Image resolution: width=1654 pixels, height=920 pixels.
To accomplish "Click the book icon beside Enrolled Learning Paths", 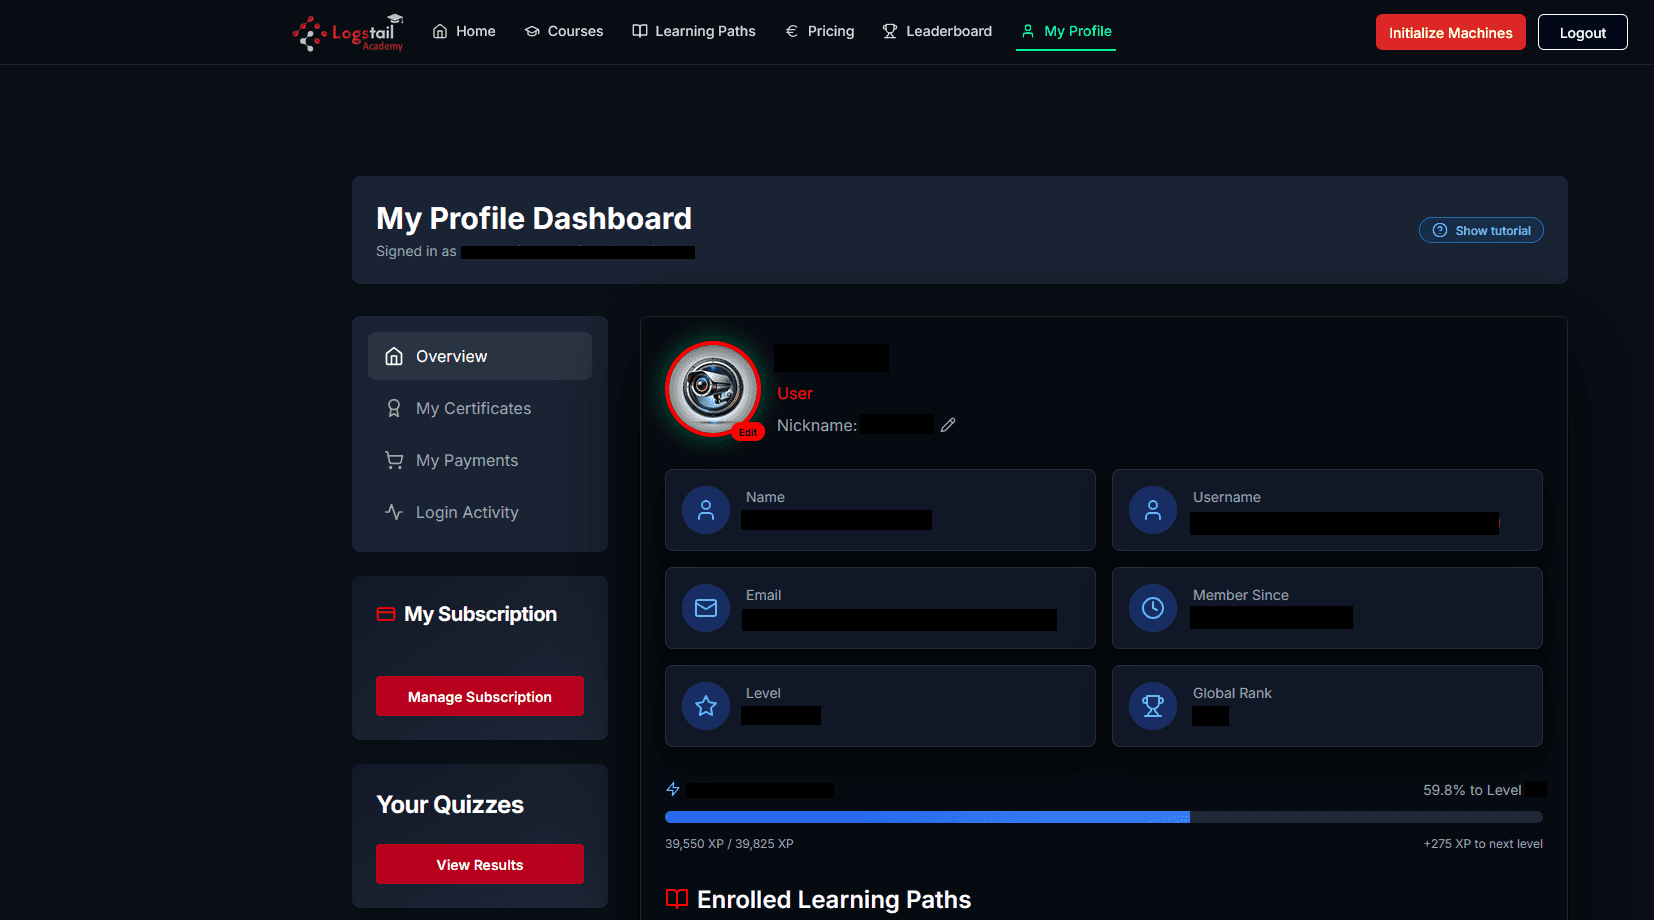I will click(x=677, y=899).
